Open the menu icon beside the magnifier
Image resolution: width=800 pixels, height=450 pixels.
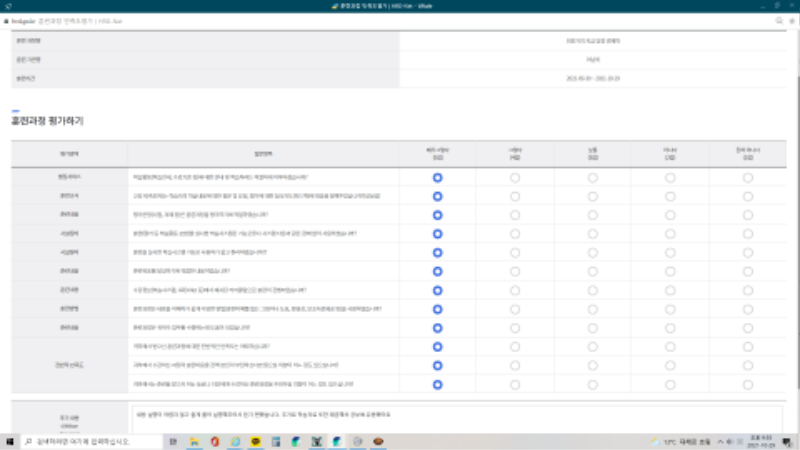[791, 19]
